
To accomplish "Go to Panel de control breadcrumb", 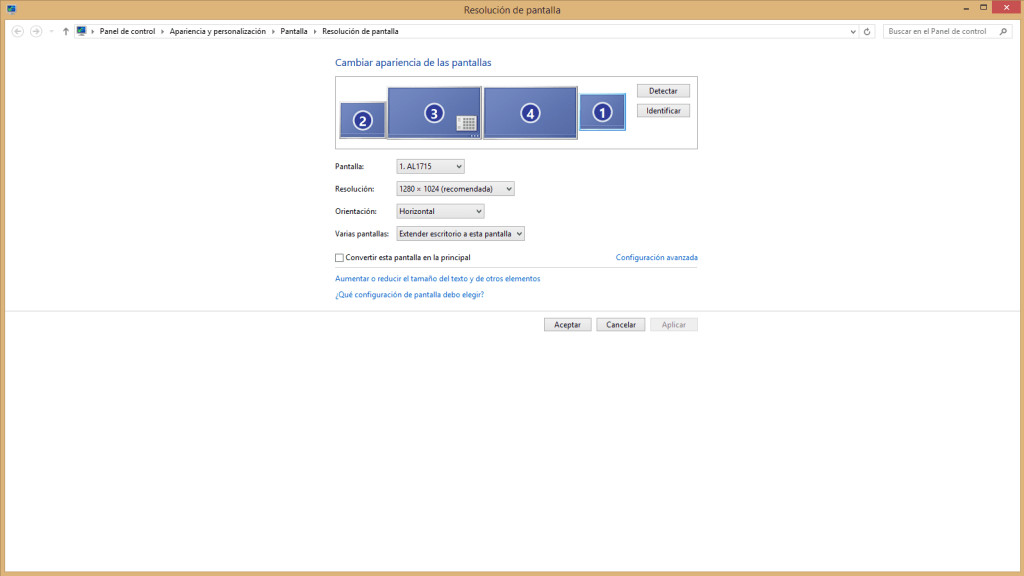I will 127,31.
